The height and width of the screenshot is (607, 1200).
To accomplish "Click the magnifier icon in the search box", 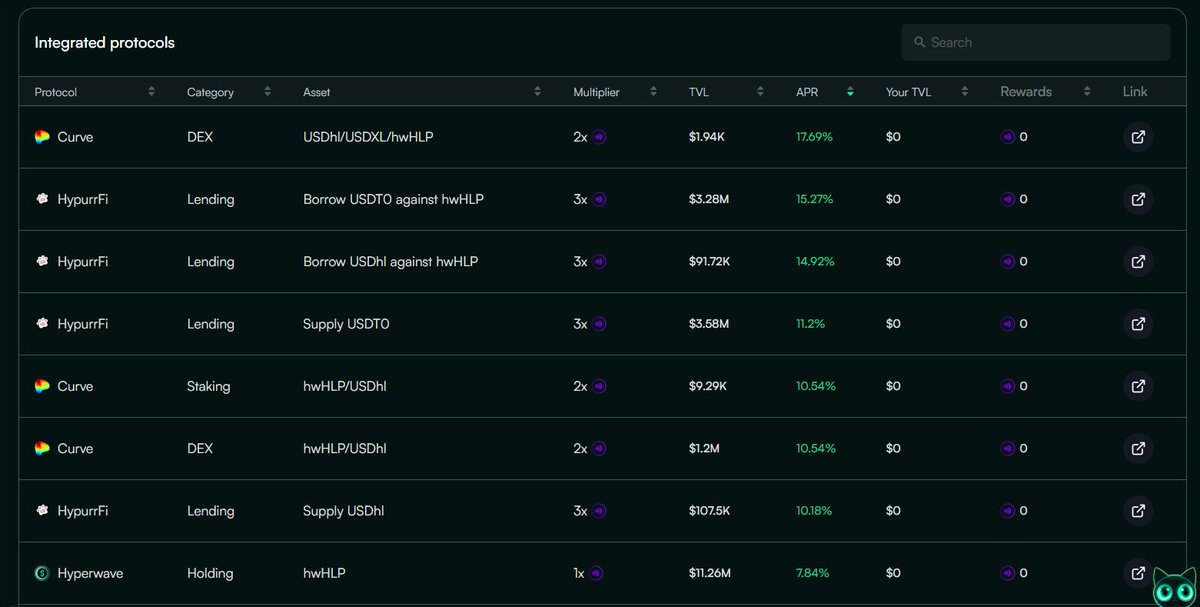I will click(920, 43).
